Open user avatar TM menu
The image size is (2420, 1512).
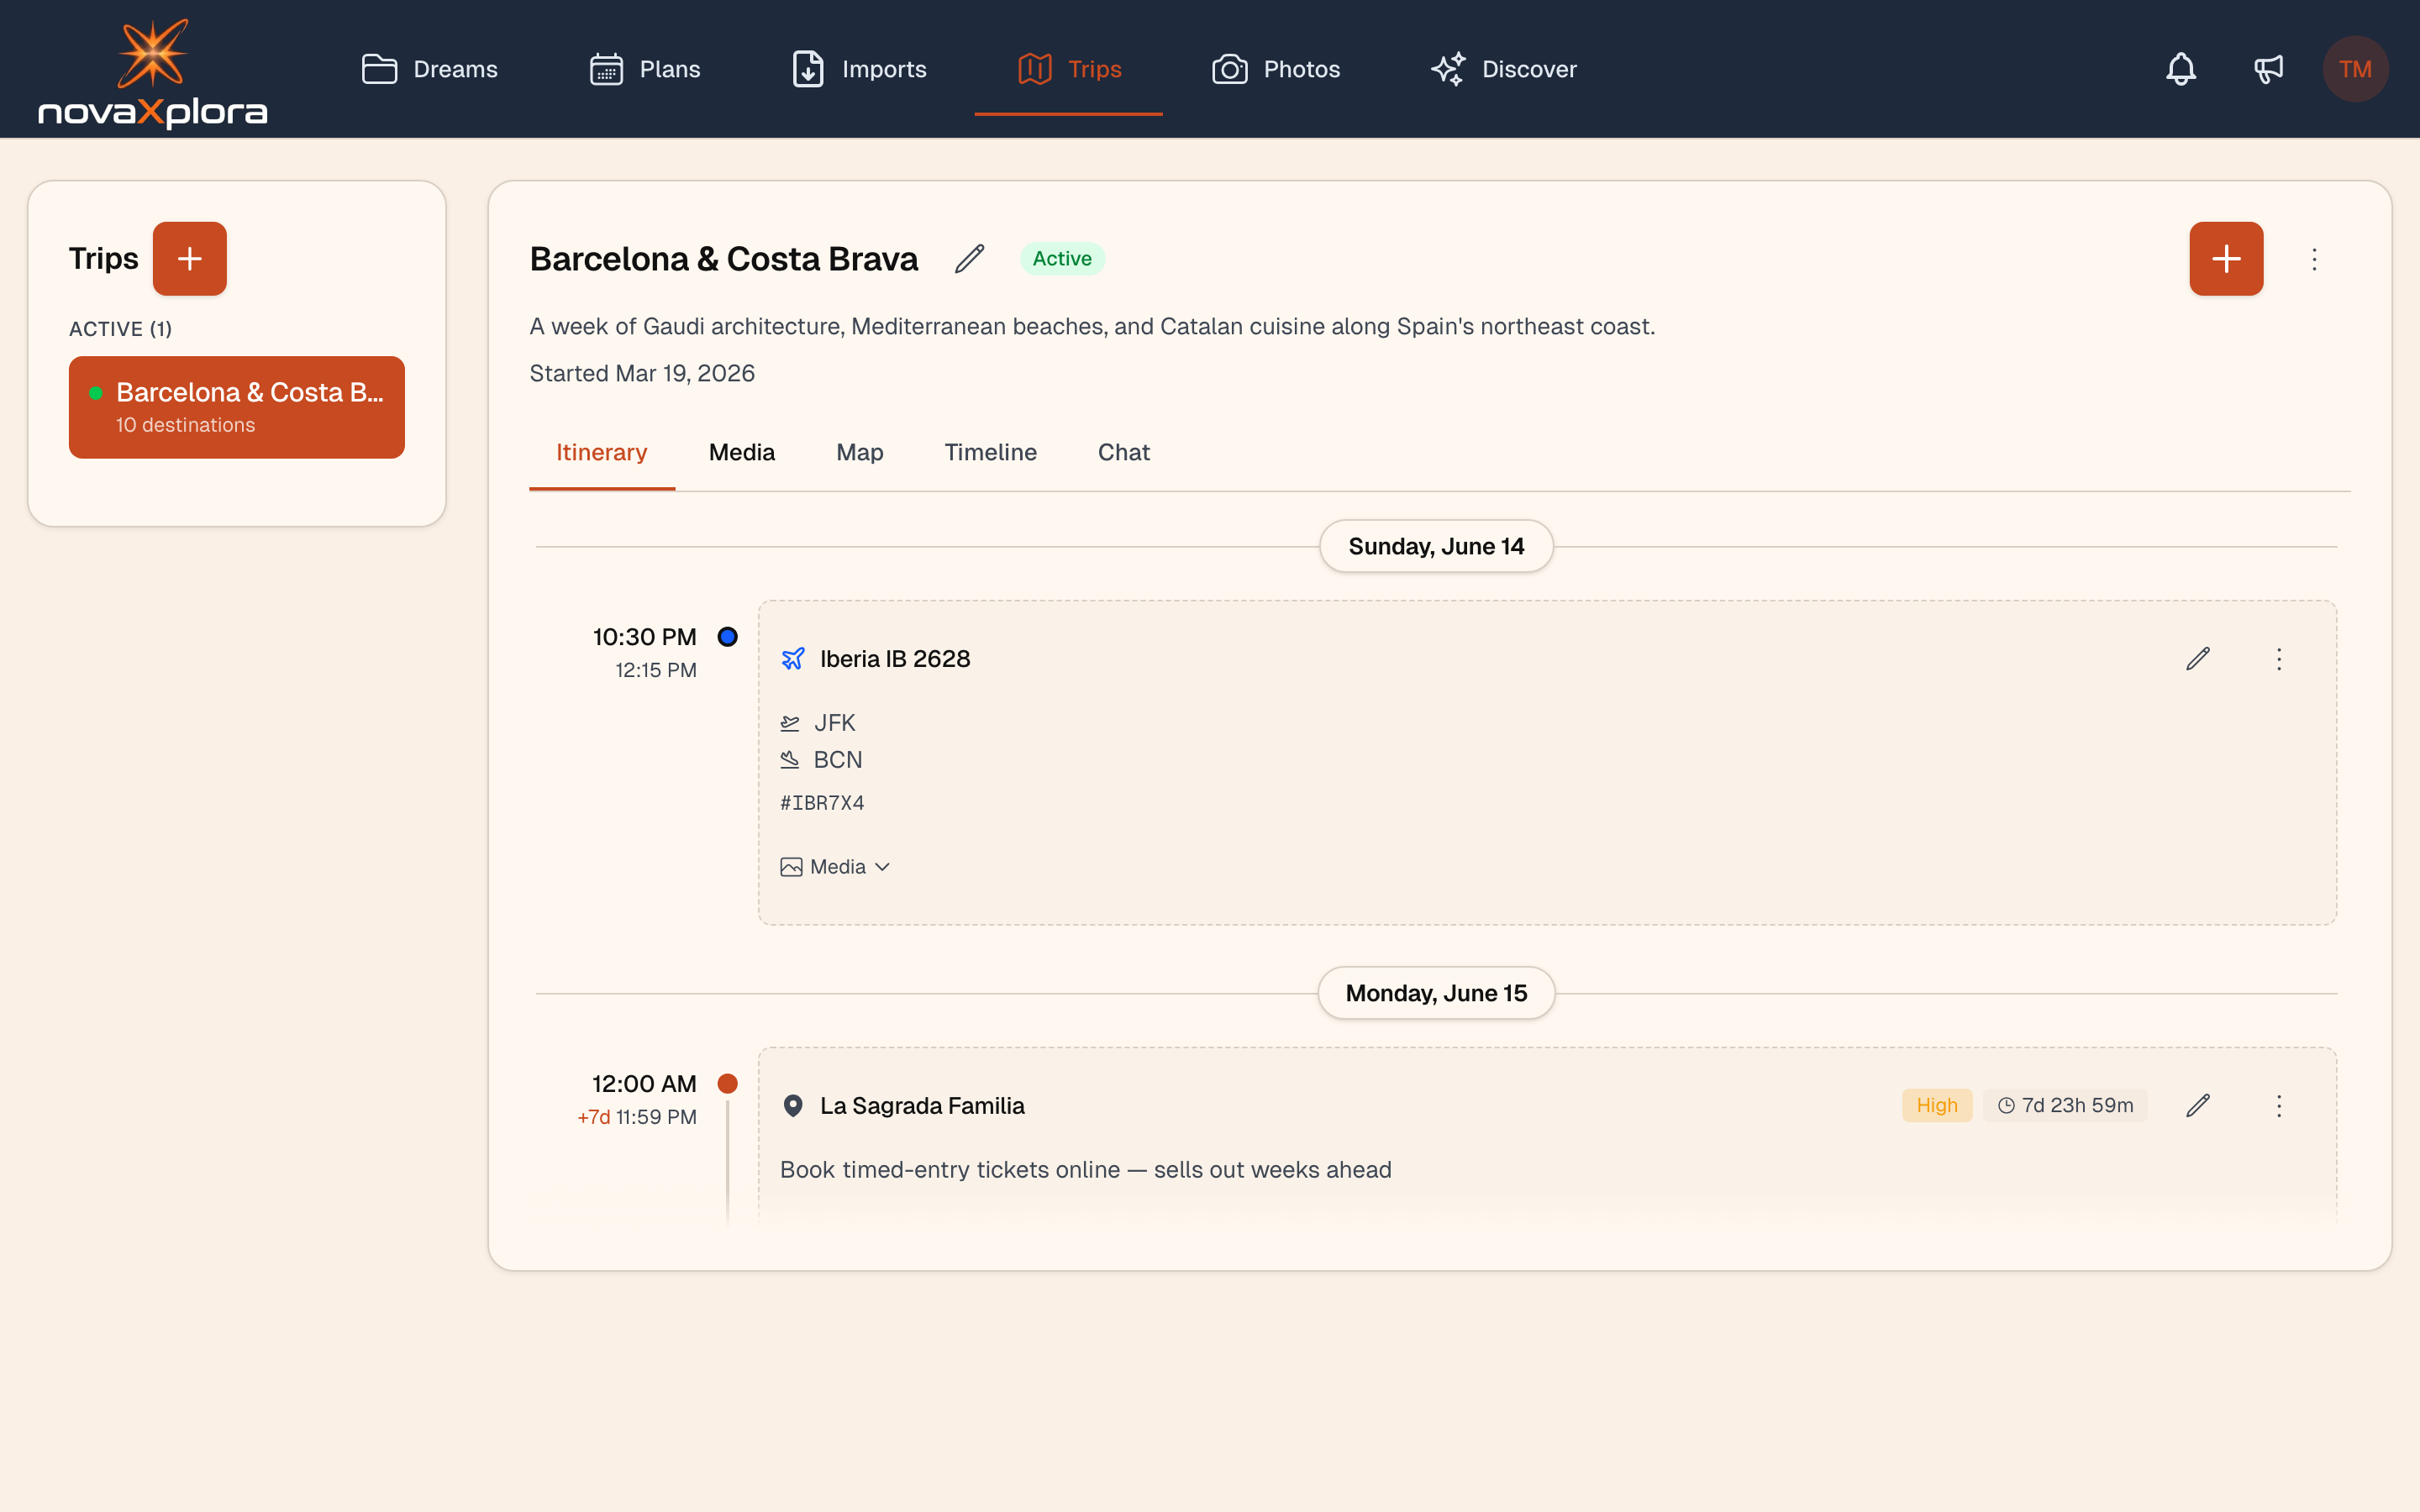coord(2354,69)
